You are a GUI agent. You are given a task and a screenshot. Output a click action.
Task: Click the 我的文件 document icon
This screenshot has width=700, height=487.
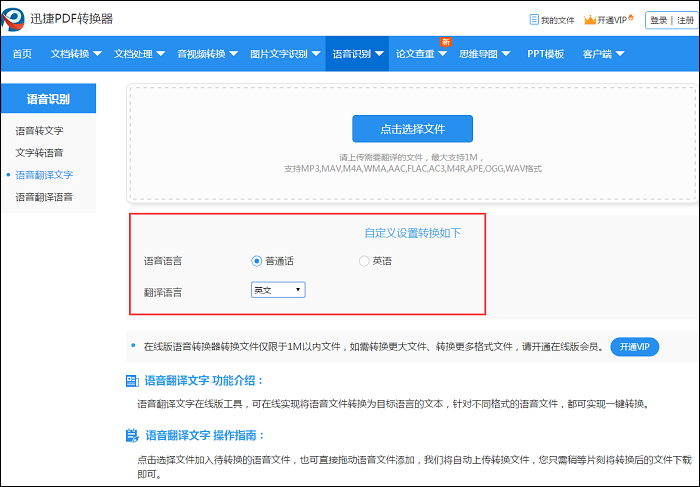coord(532,20)
